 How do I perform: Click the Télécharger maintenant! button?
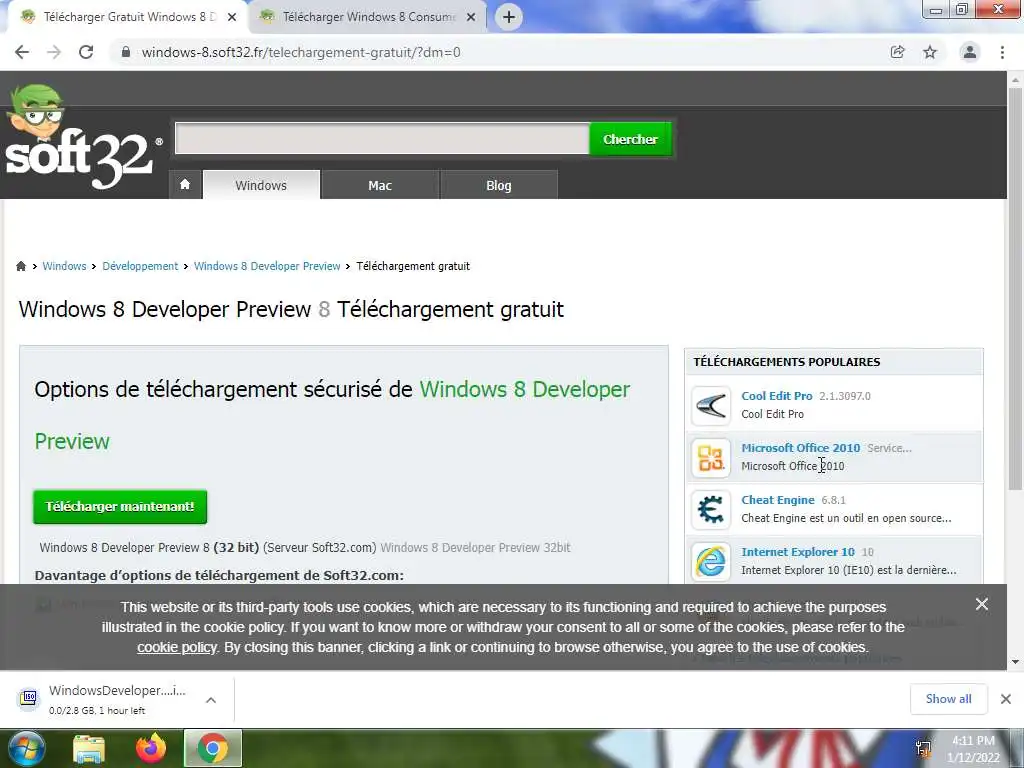[120, 507]
